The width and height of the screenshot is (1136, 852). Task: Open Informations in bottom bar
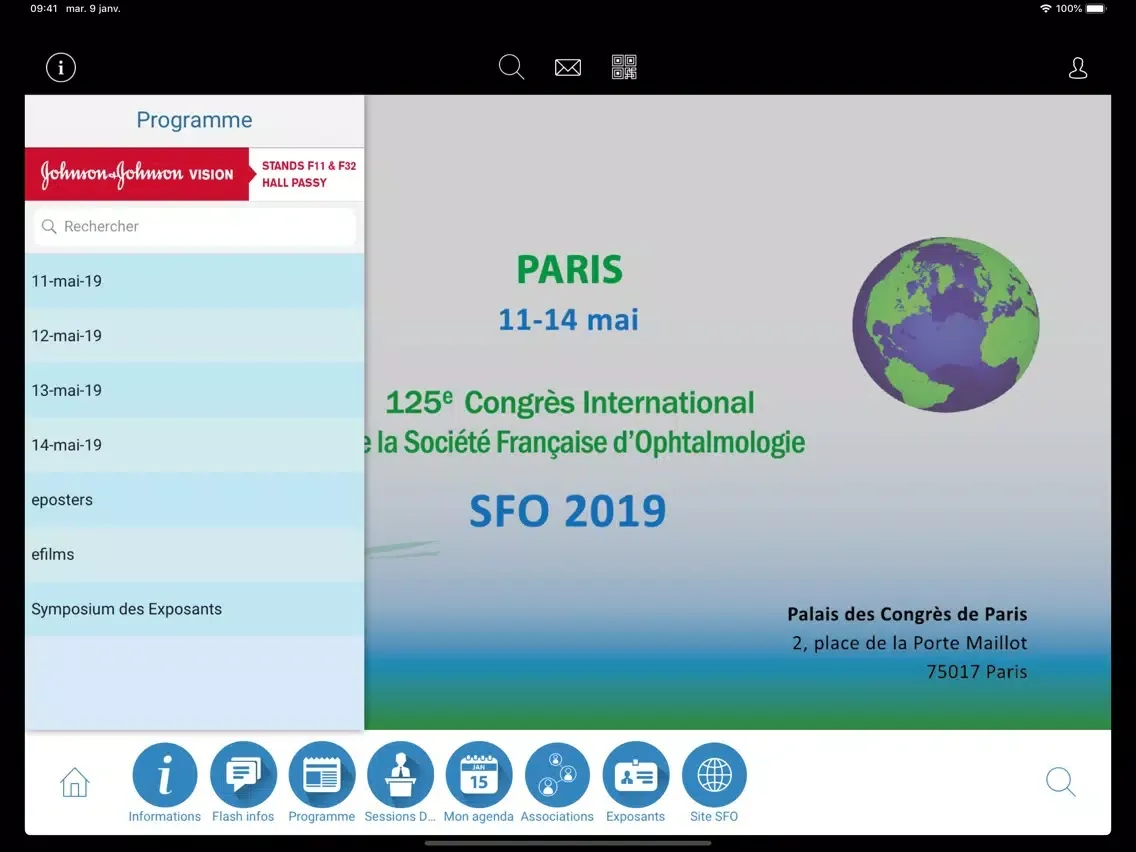165,775
